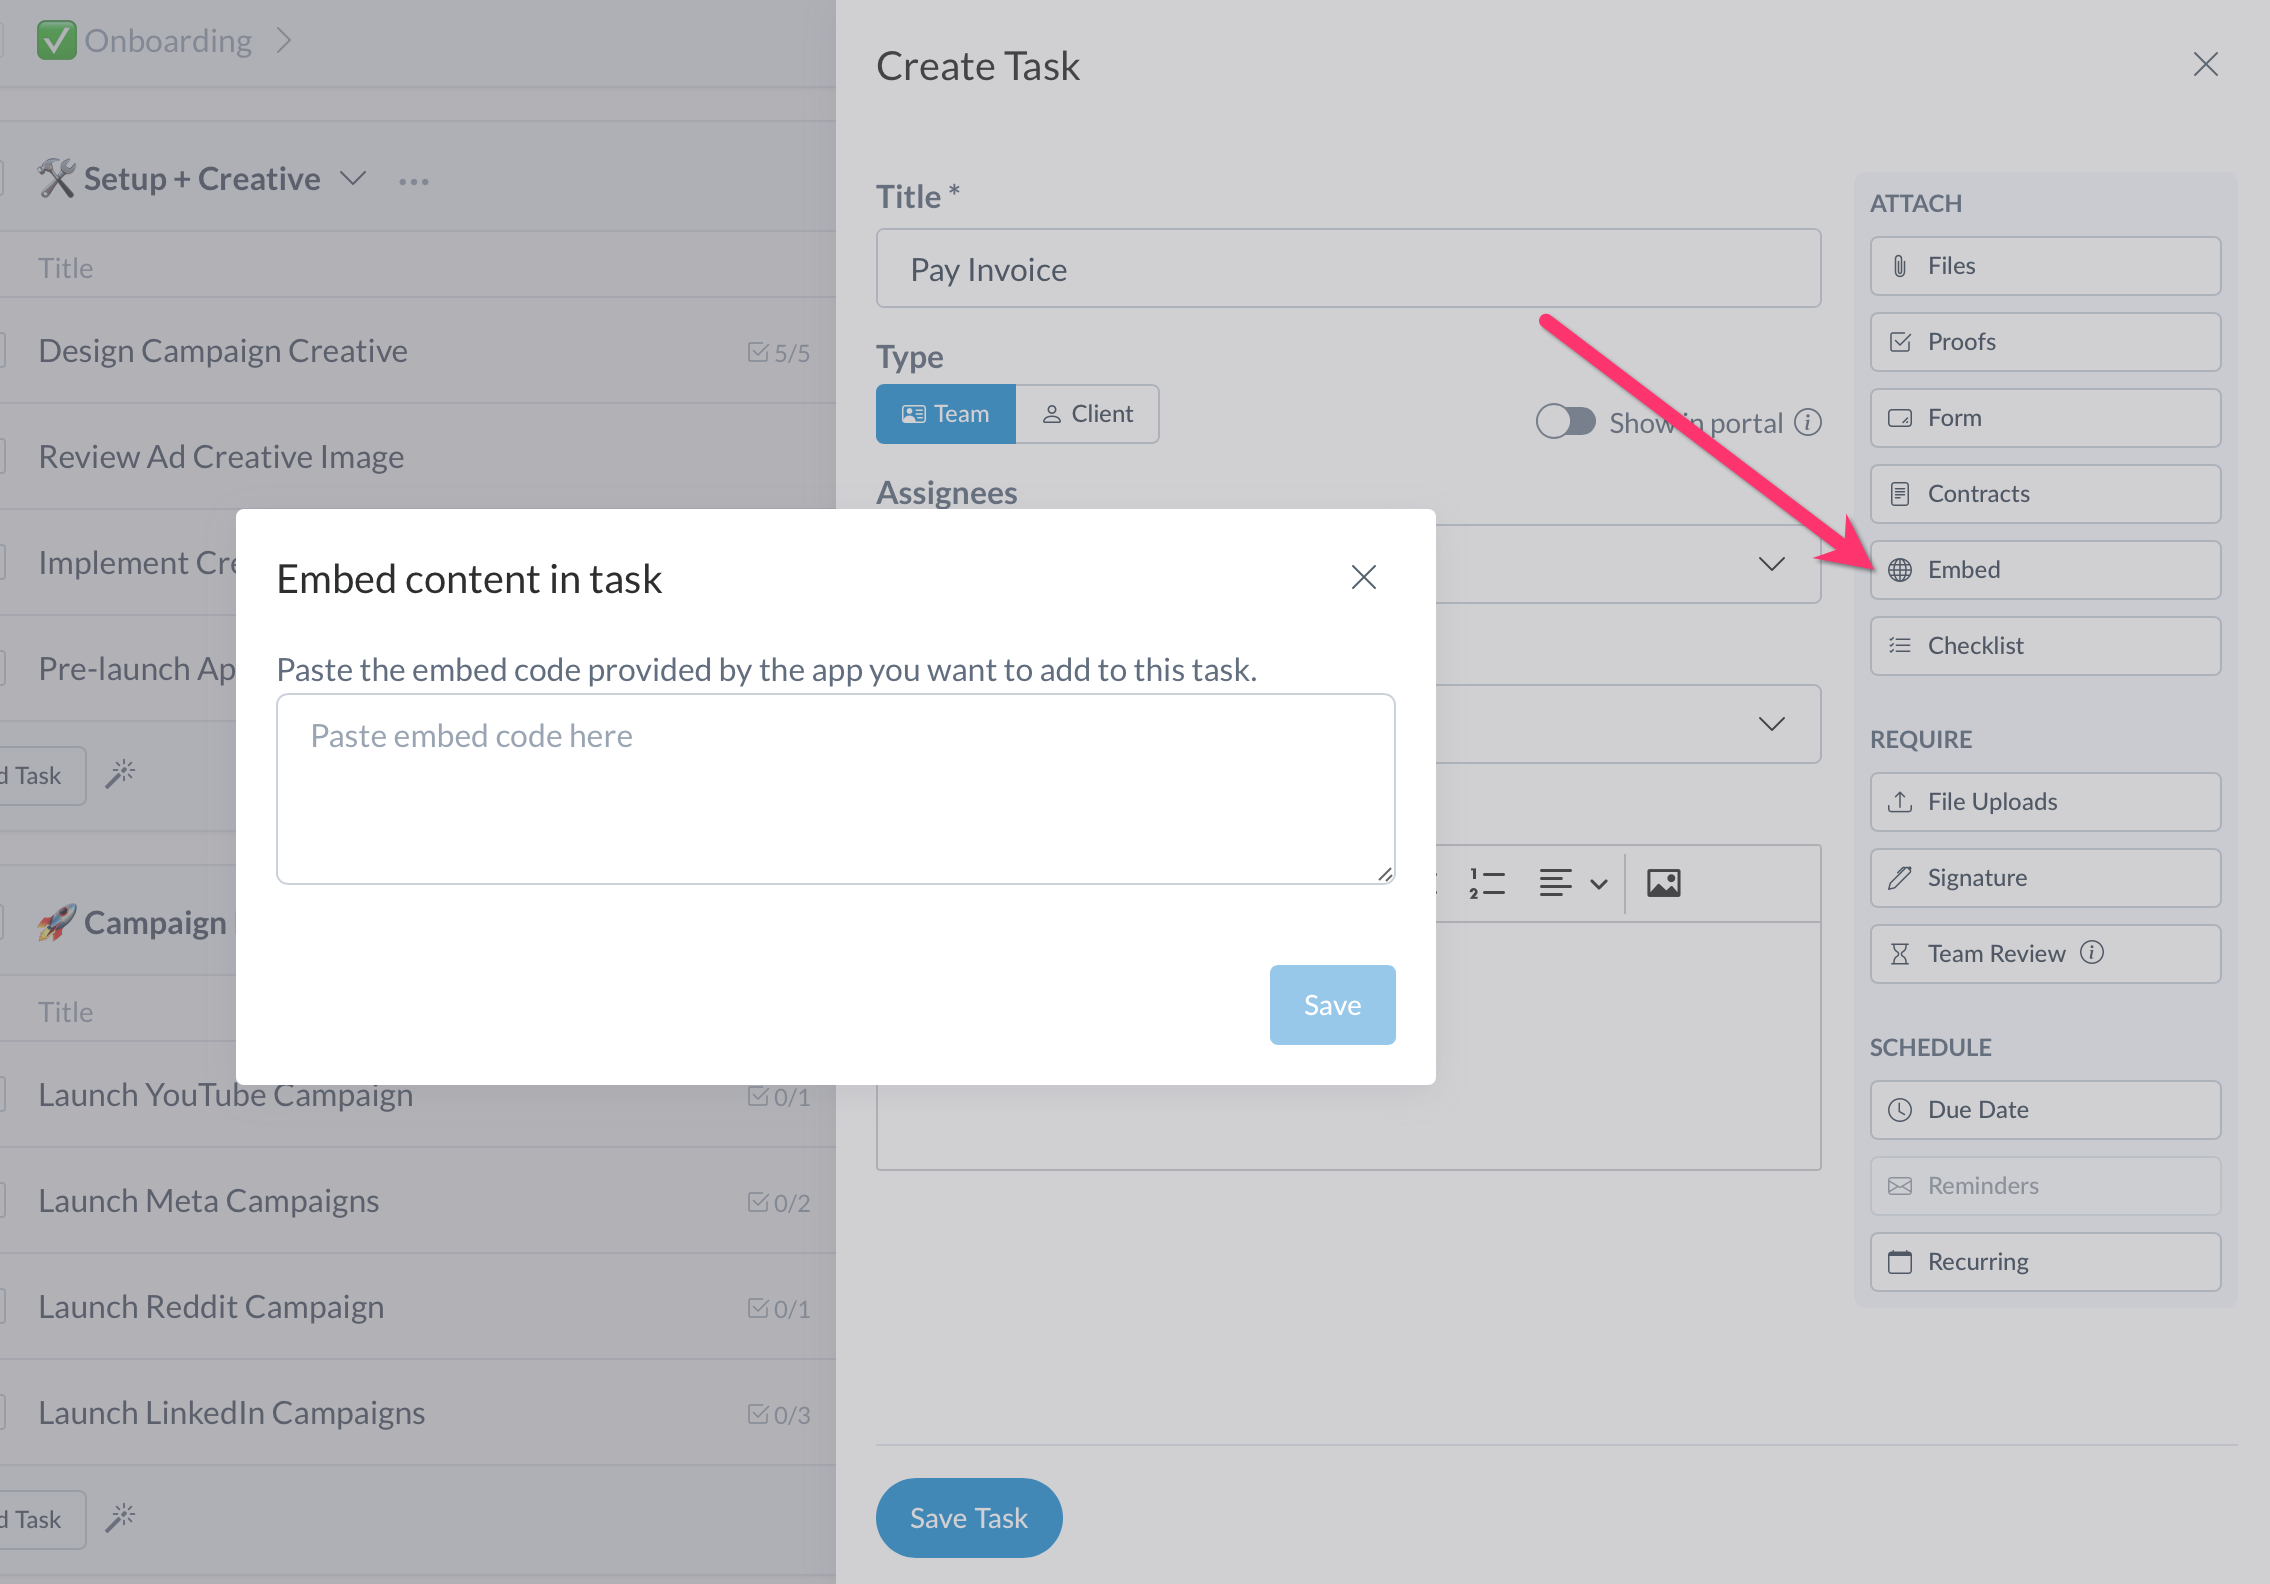Click the info icon beside Show in portal
The height and width of the screenshot is (1584, 2270).
(x=1808, y=422)
